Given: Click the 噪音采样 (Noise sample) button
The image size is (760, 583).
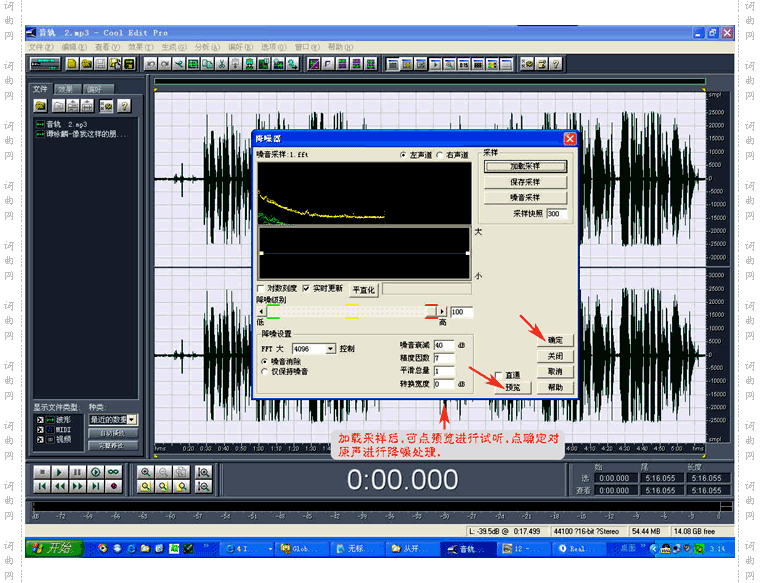Looking at the screenshot, I should pyautogui.click(x=525, y=197).
